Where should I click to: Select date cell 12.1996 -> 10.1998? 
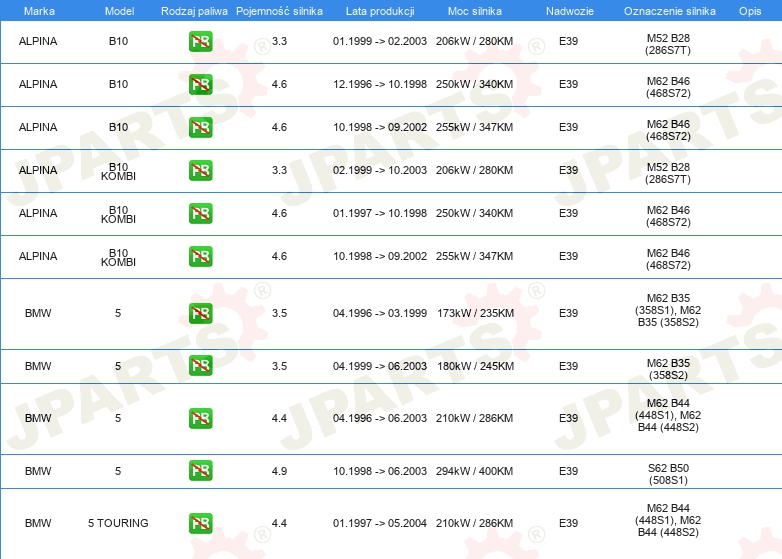[x=380, y=84]
